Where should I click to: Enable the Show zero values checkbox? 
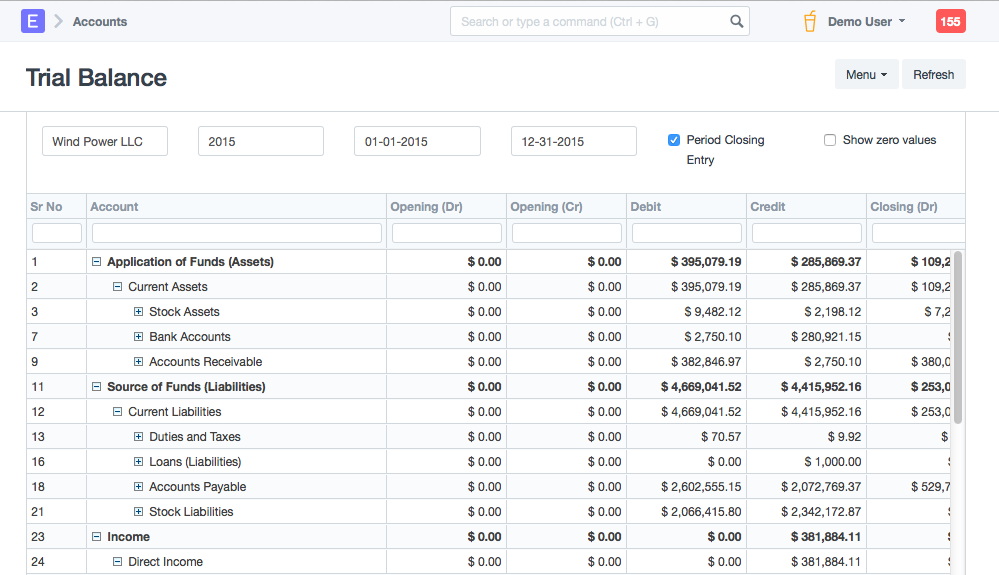pos(830,140)
